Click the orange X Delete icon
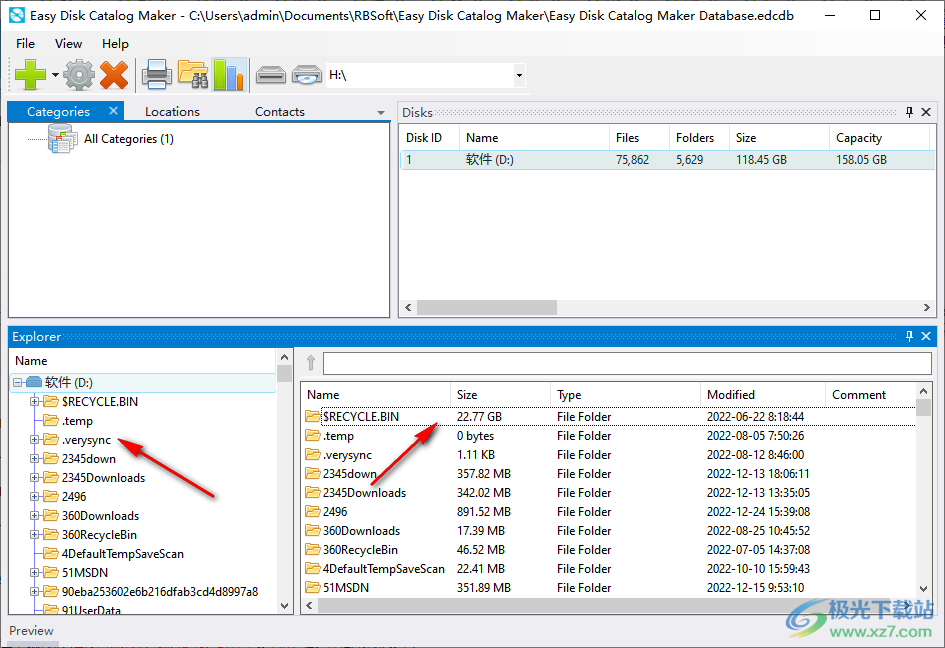This screenshot has width=945, height=648. coord(114,75)
